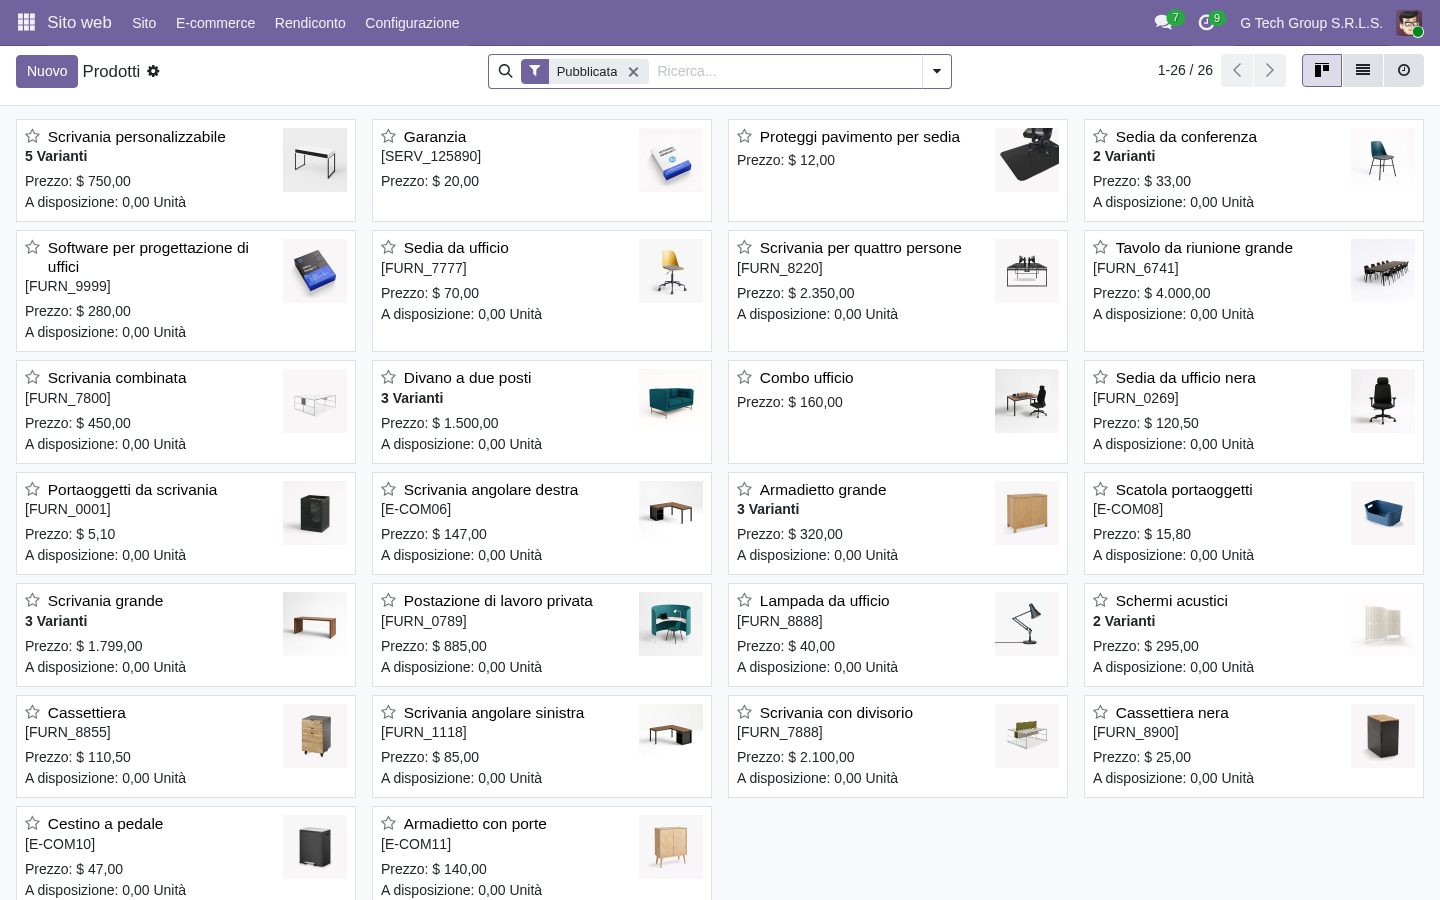
Task: Open the Configurazione menu
Action: (412, 23)
